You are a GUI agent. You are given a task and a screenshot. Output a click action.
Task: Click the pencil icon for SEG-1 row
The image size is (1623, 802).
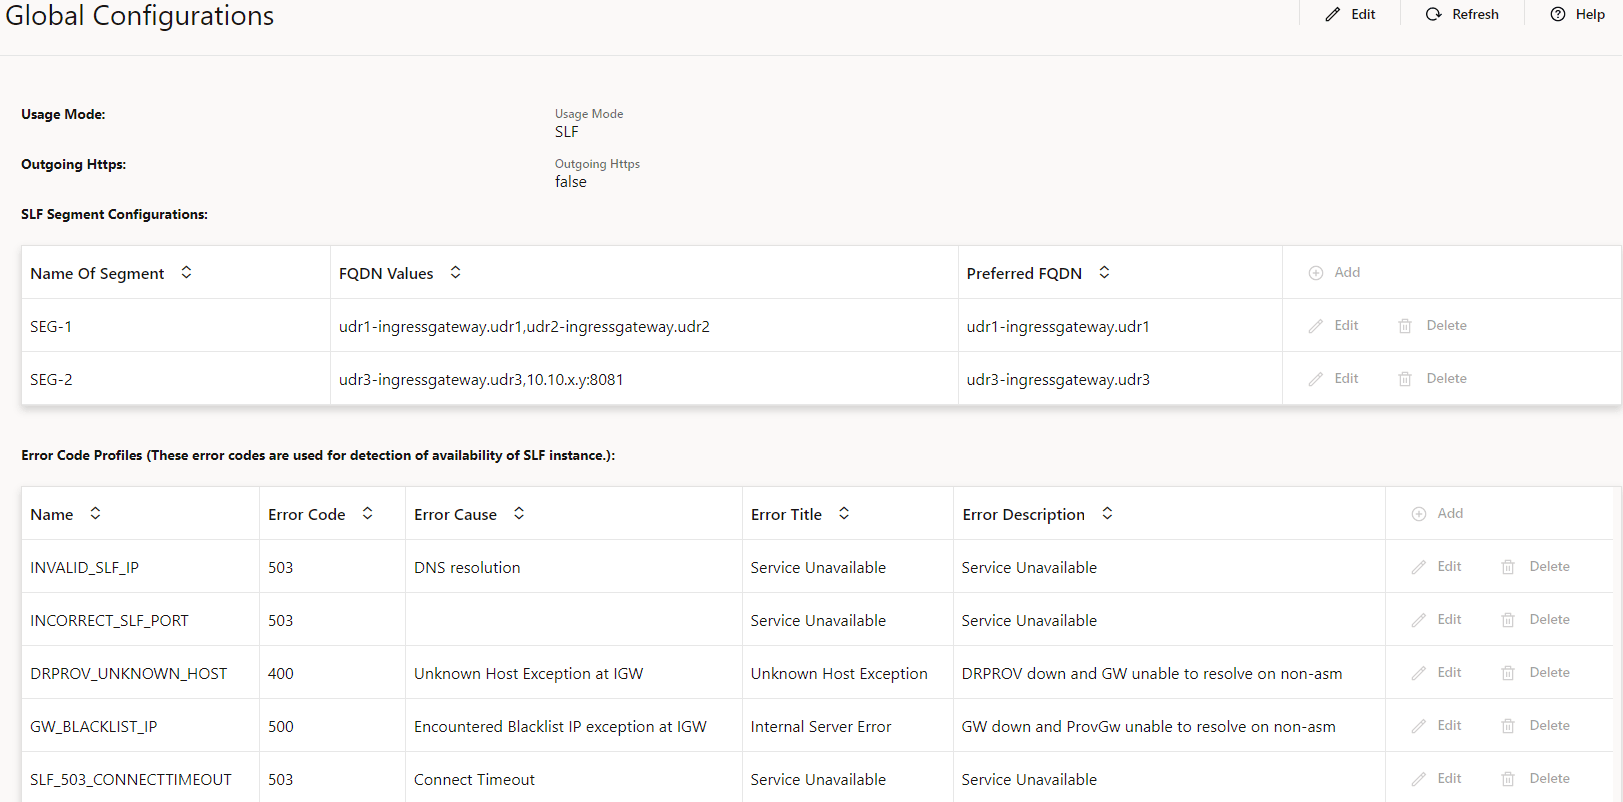tap(1316, 326)
